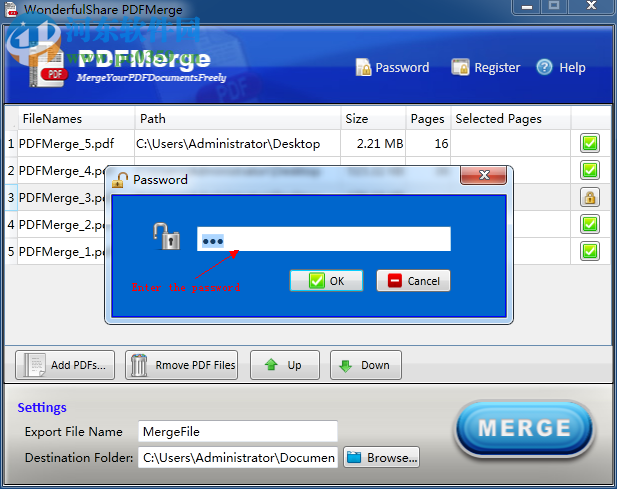
Task: Cancel the Password dialog
Action: click(413, 280)
